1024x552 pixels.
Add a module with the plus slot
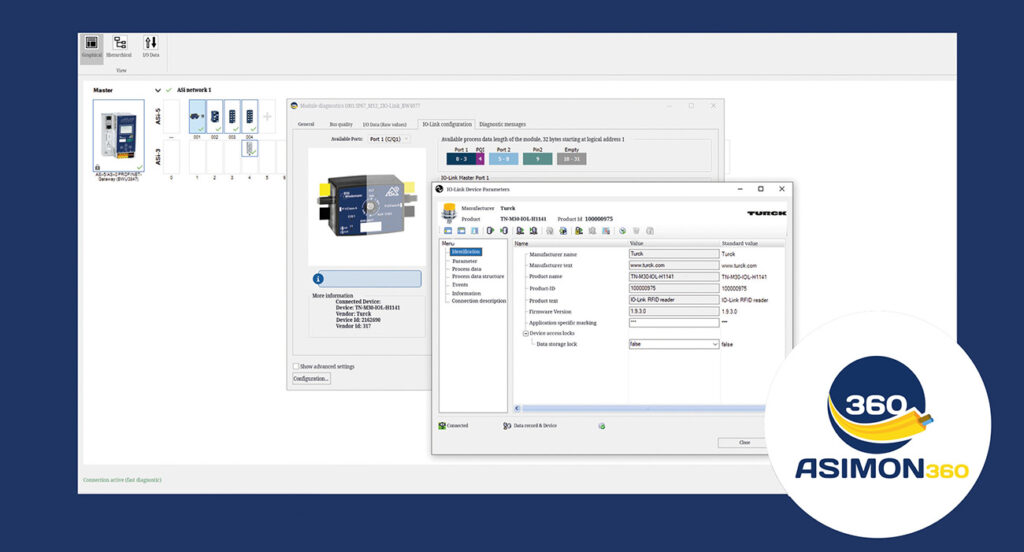(x=267, y=116)
